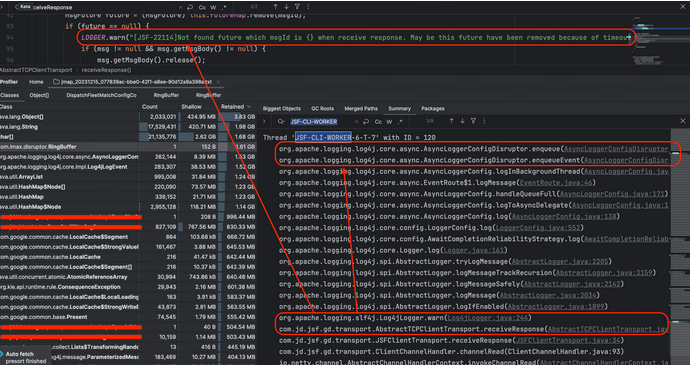
Task: Switch to the Biggest Objects tab
Action: coord(282,108)
